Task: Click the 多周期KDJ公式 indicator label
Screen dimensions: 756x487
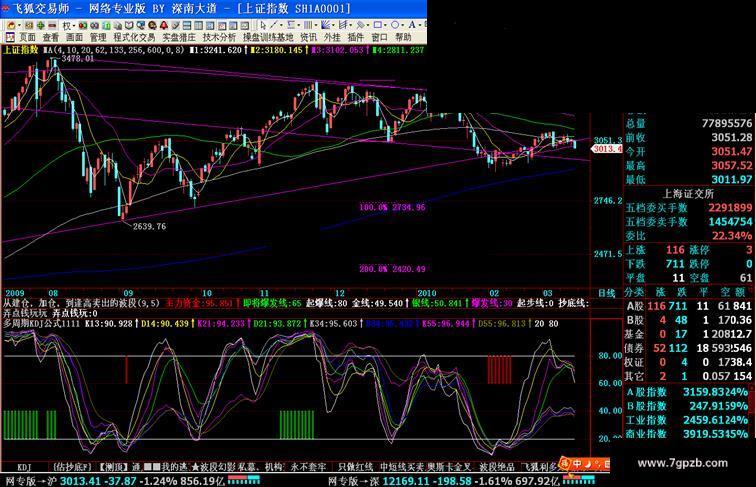Action: click(x=41, y=323)
